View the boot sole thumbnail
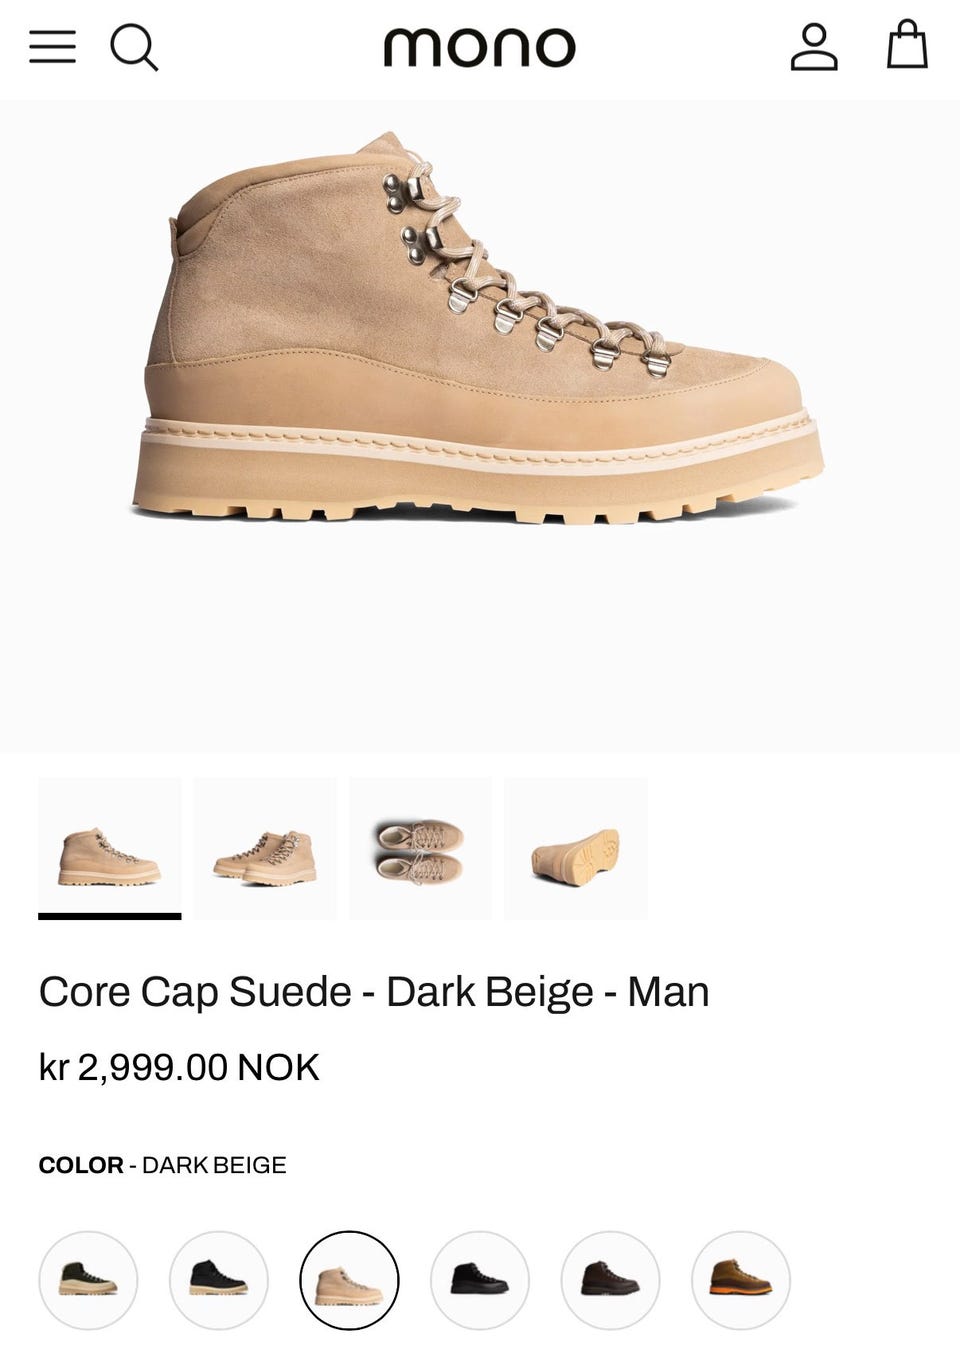960x1361 pixels. [x=576, y=848]
